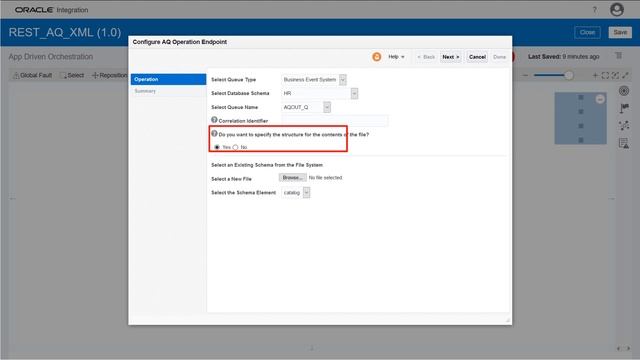Viewport: 640px width, 360px height.
Task: Click the Select toolbar item
Action: pyautogui.click(x=72, y=75)
